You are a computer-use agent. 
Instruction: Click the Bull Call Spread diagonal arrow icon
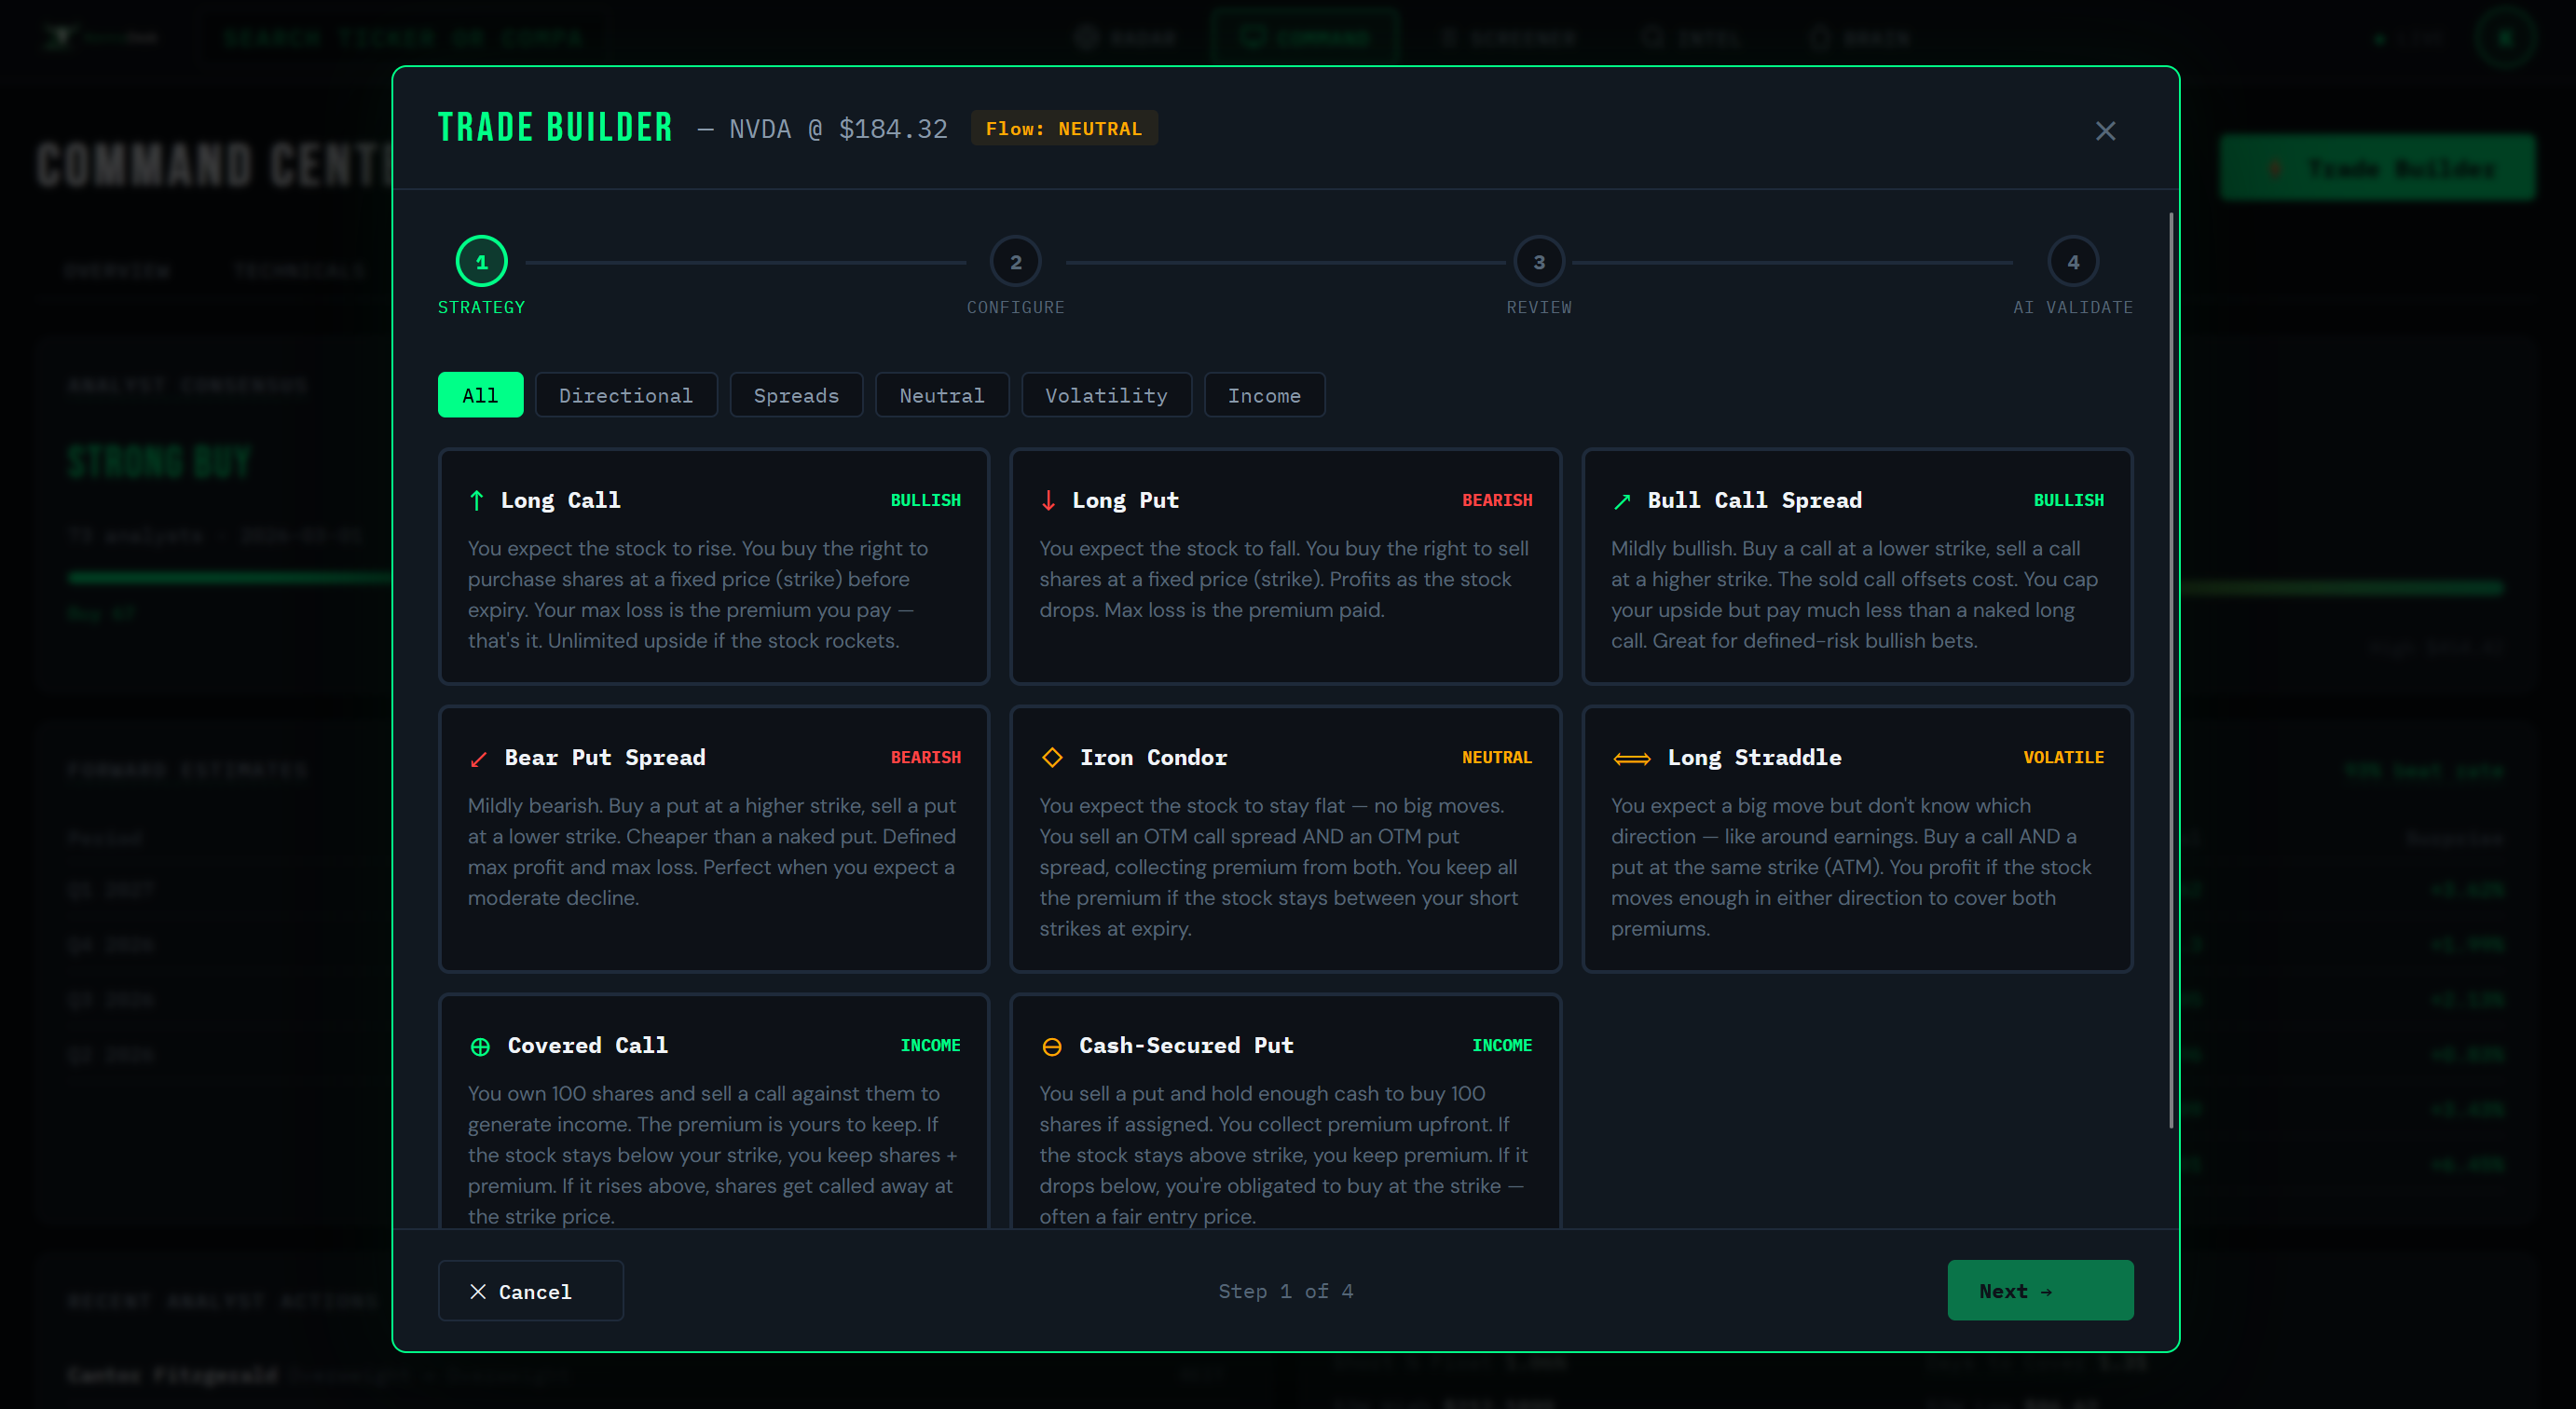pos(1622,501)
